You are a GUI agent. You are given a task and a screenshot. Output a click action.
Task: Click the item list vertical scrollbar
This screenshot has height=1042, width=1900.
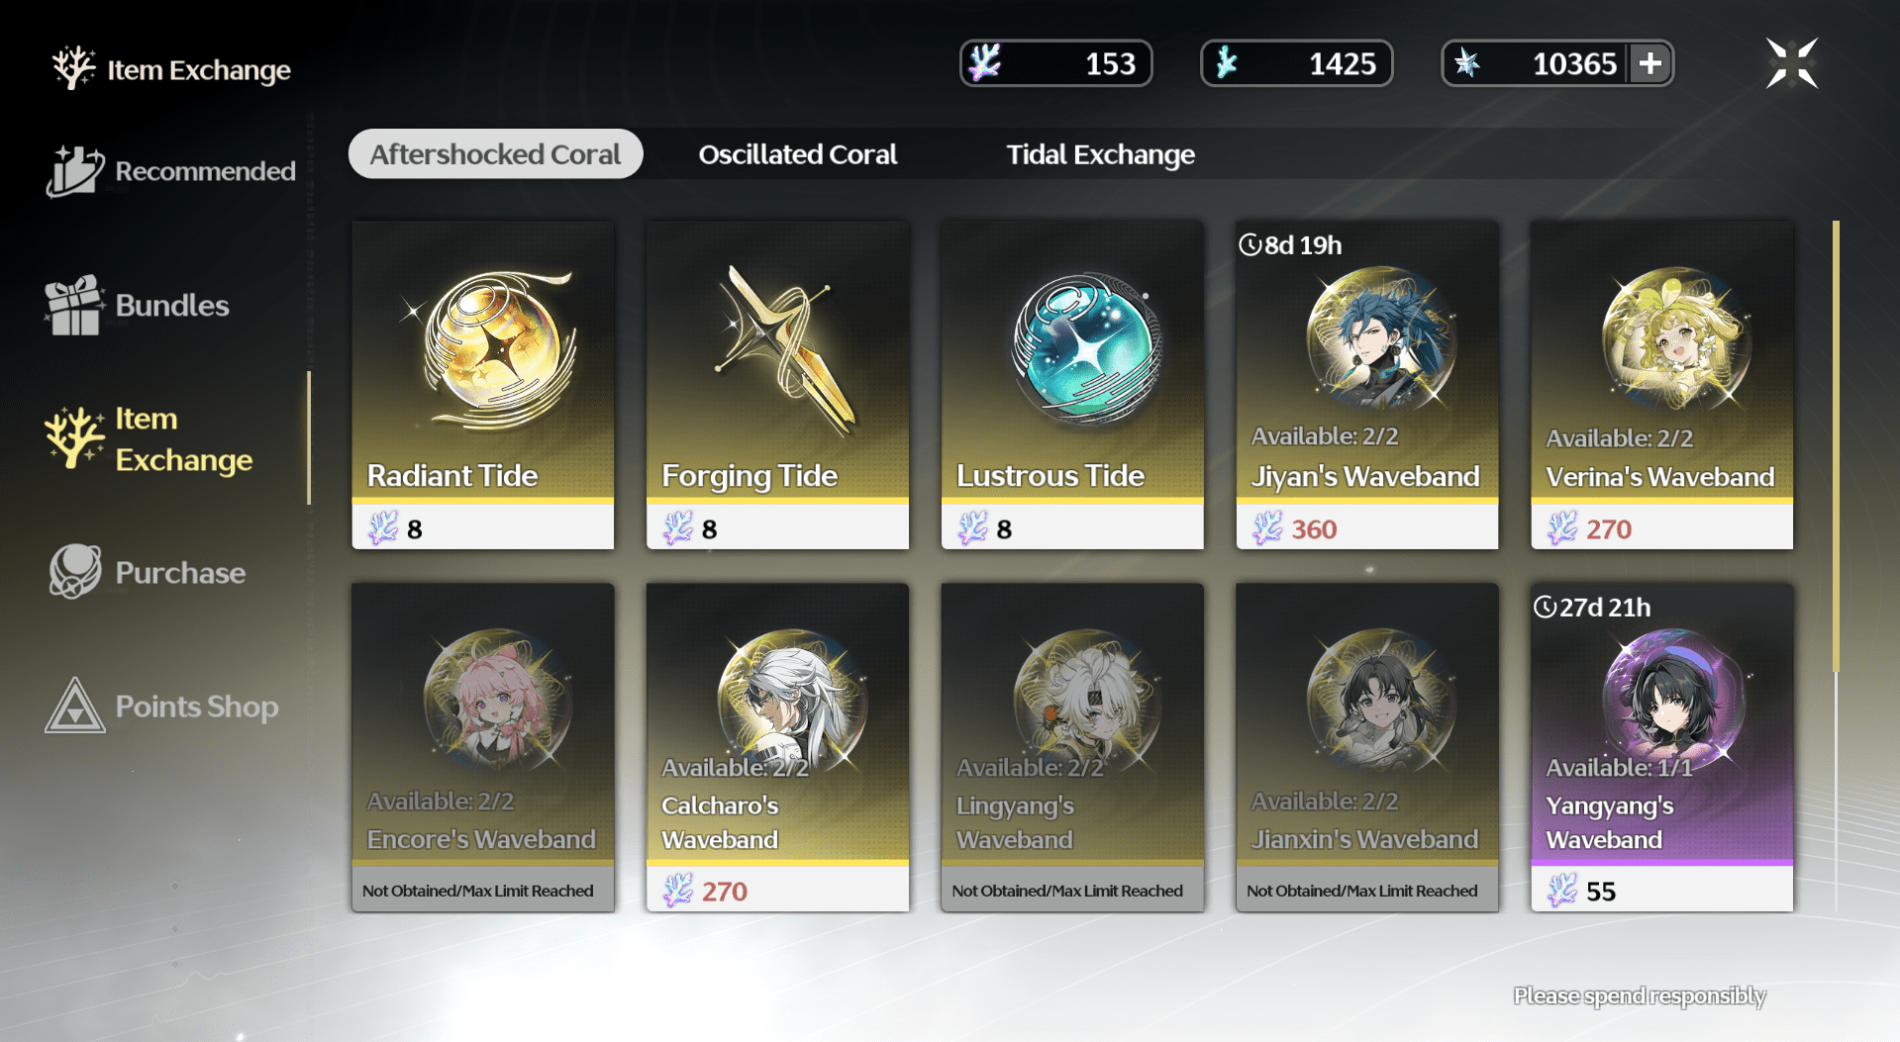pyautogui.click(x=1836, y=446)
